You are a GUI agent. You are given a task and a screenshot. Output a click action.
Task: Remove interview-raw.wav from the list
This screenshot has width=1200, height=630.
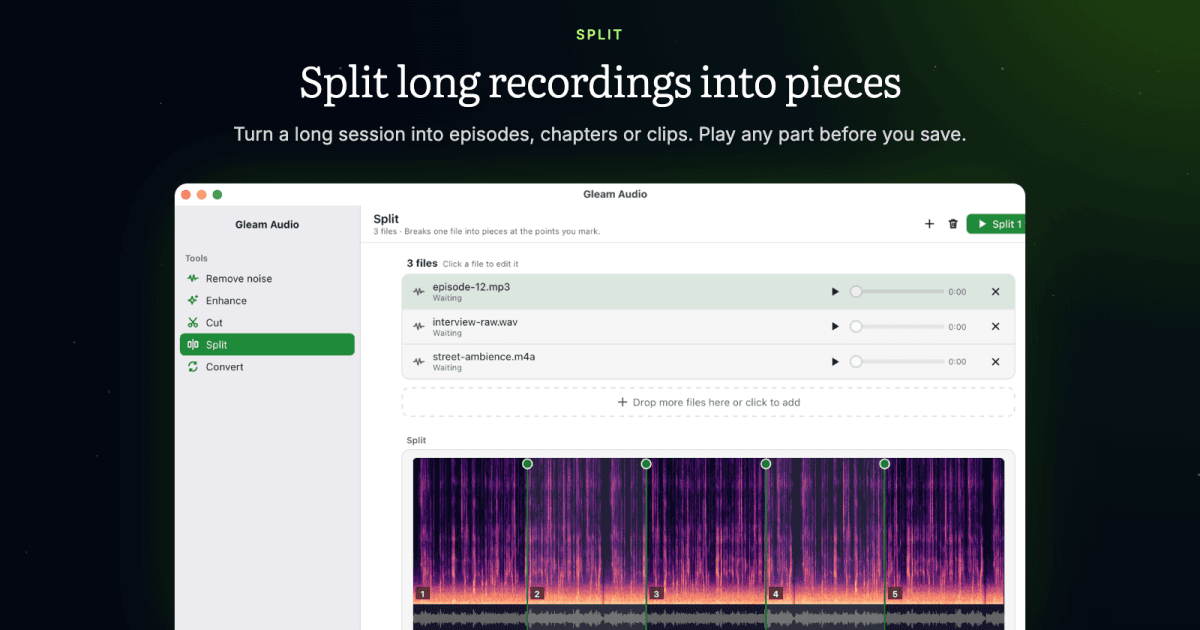coord(995,327)
